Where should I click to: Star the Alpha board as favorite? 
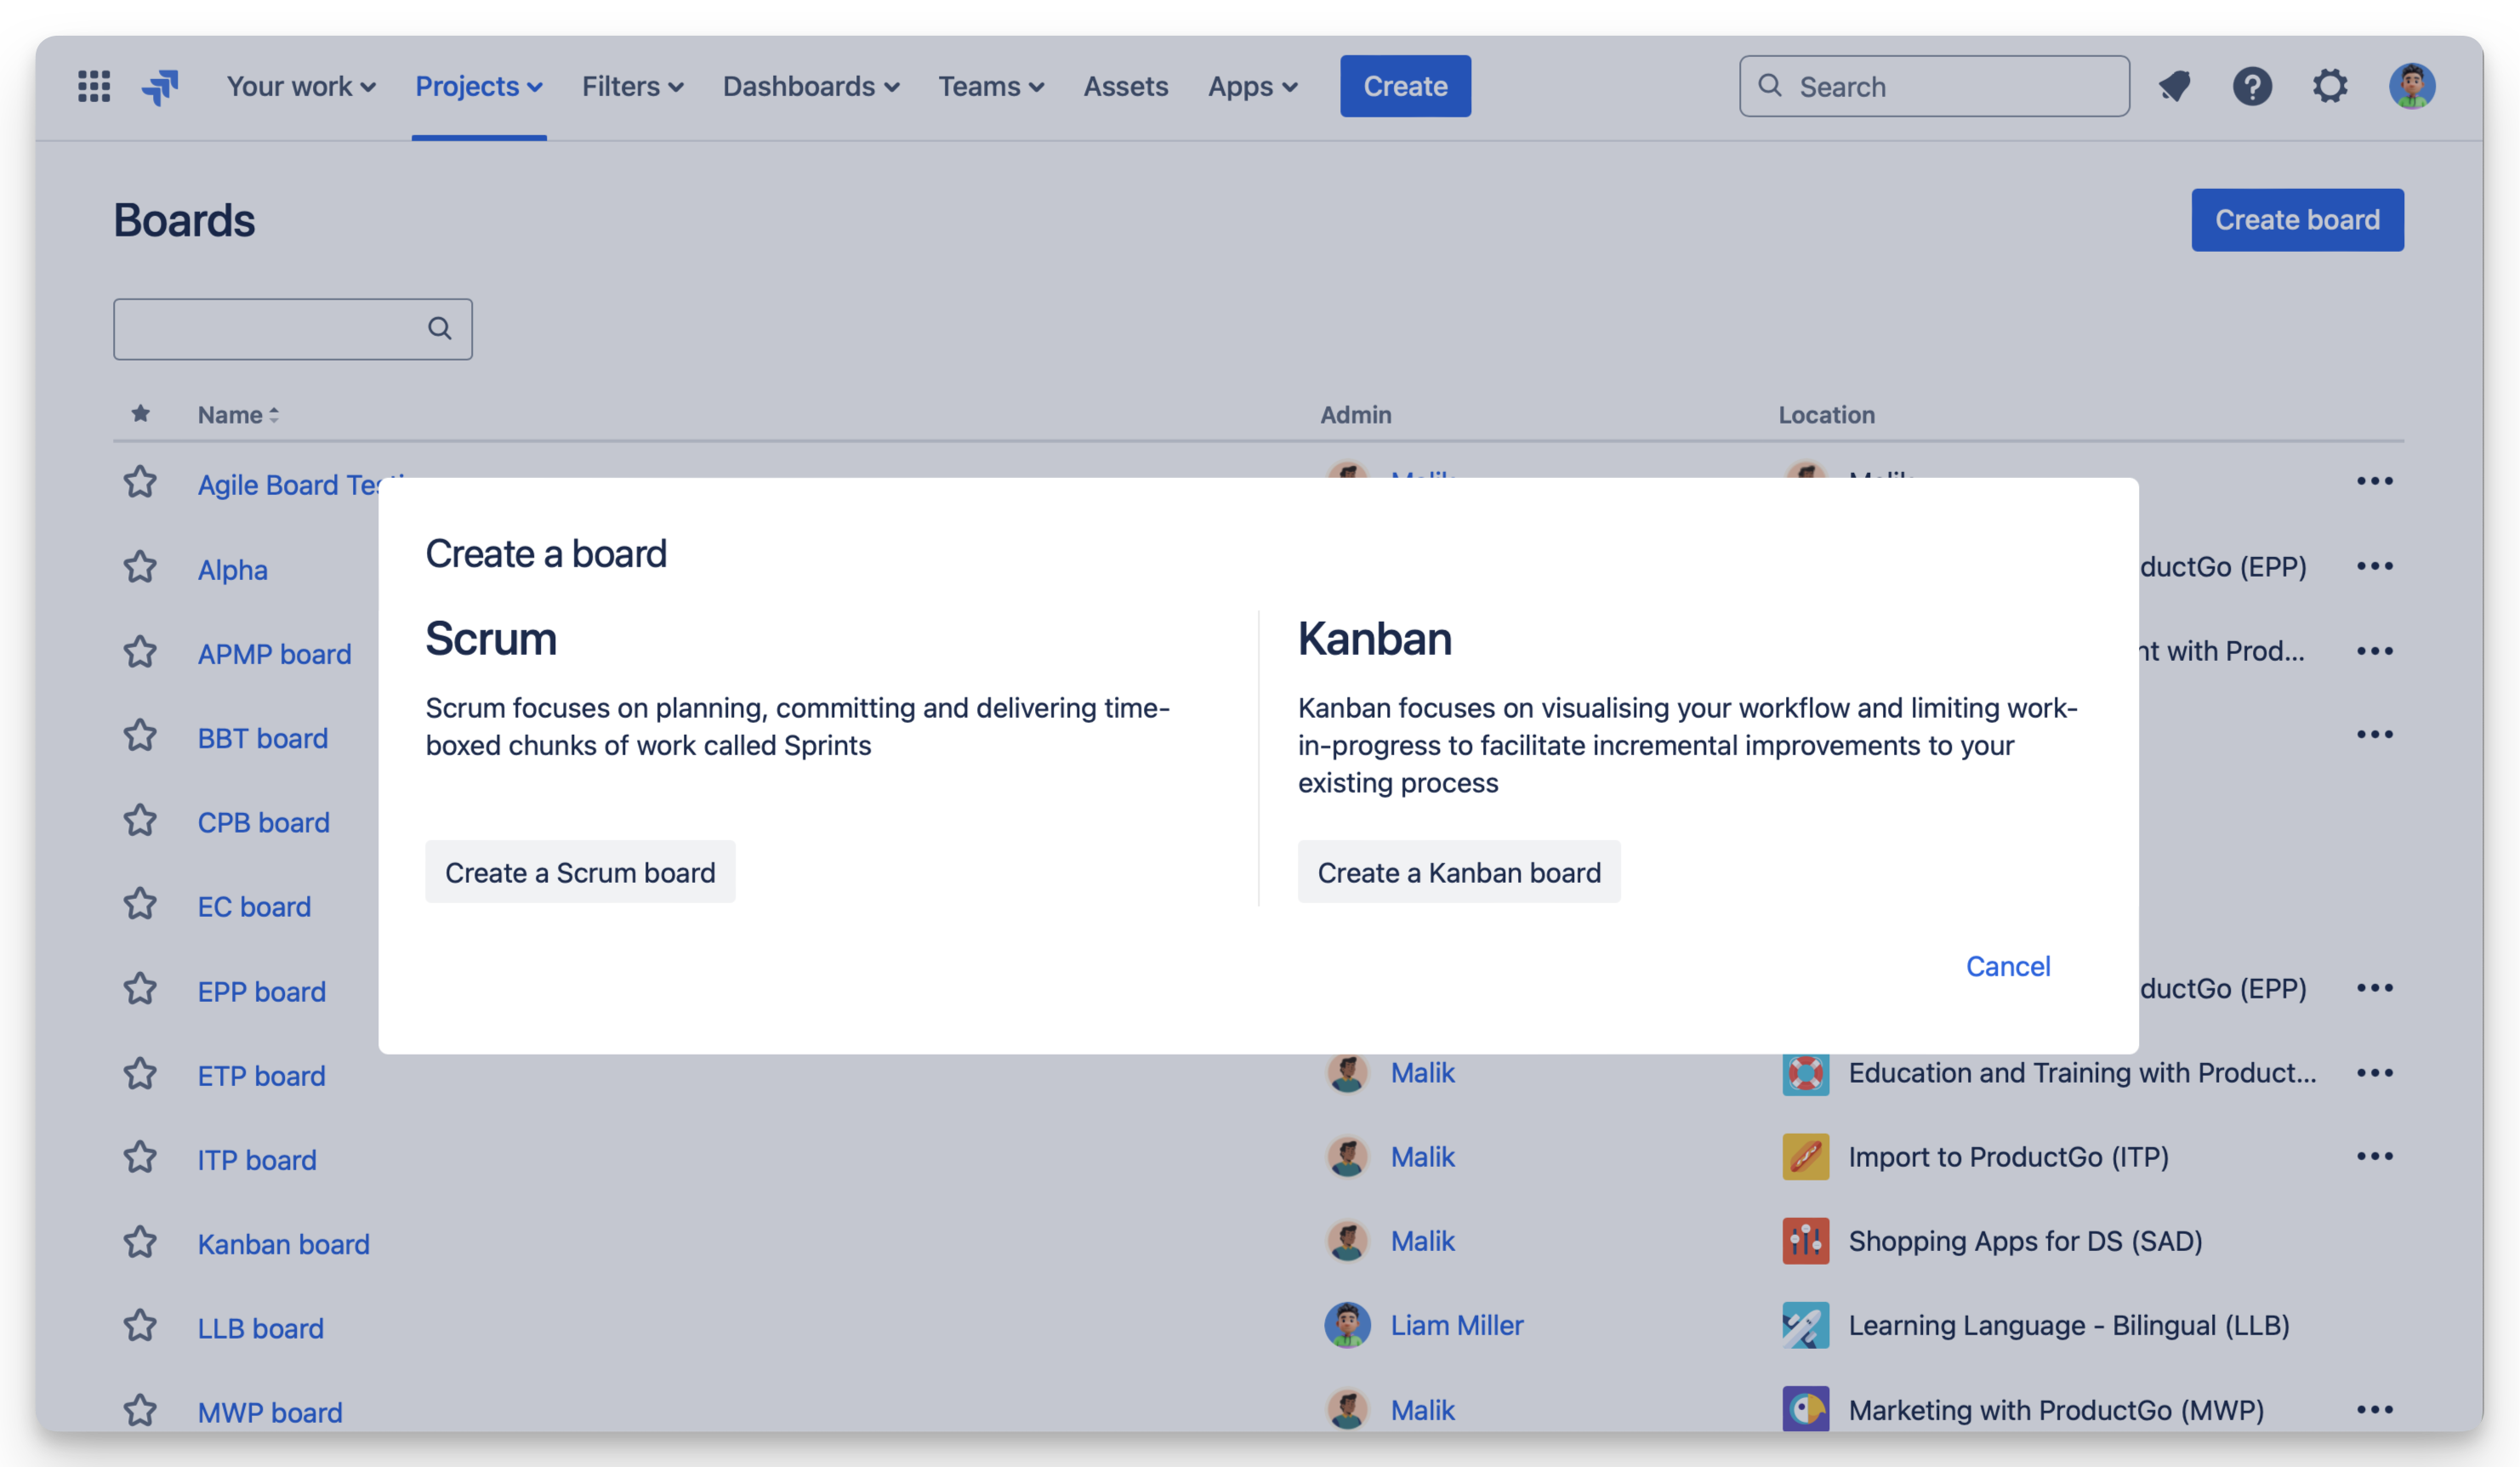tap(140, 567)
